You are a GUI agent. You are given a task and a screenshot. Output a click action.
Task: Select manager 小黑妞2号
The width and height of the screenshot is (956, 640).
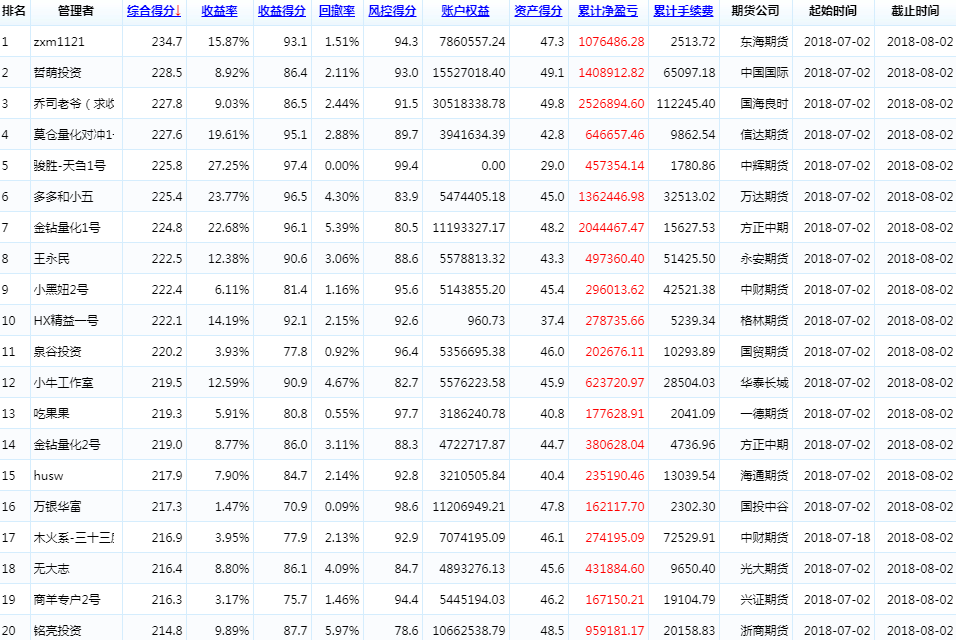click(61, 290)
